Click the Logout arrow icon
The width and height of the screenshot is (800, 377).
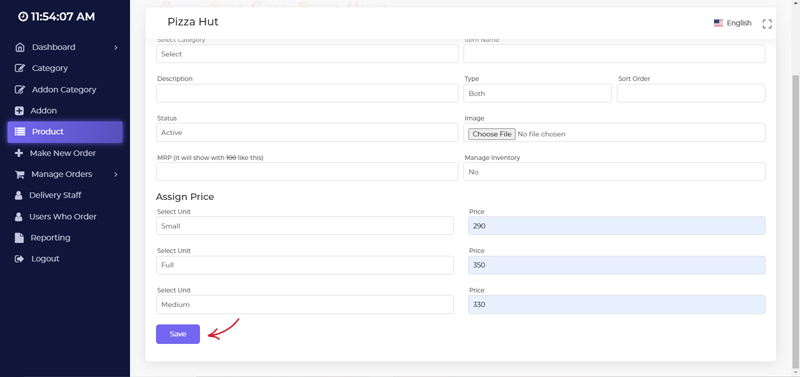19,259
